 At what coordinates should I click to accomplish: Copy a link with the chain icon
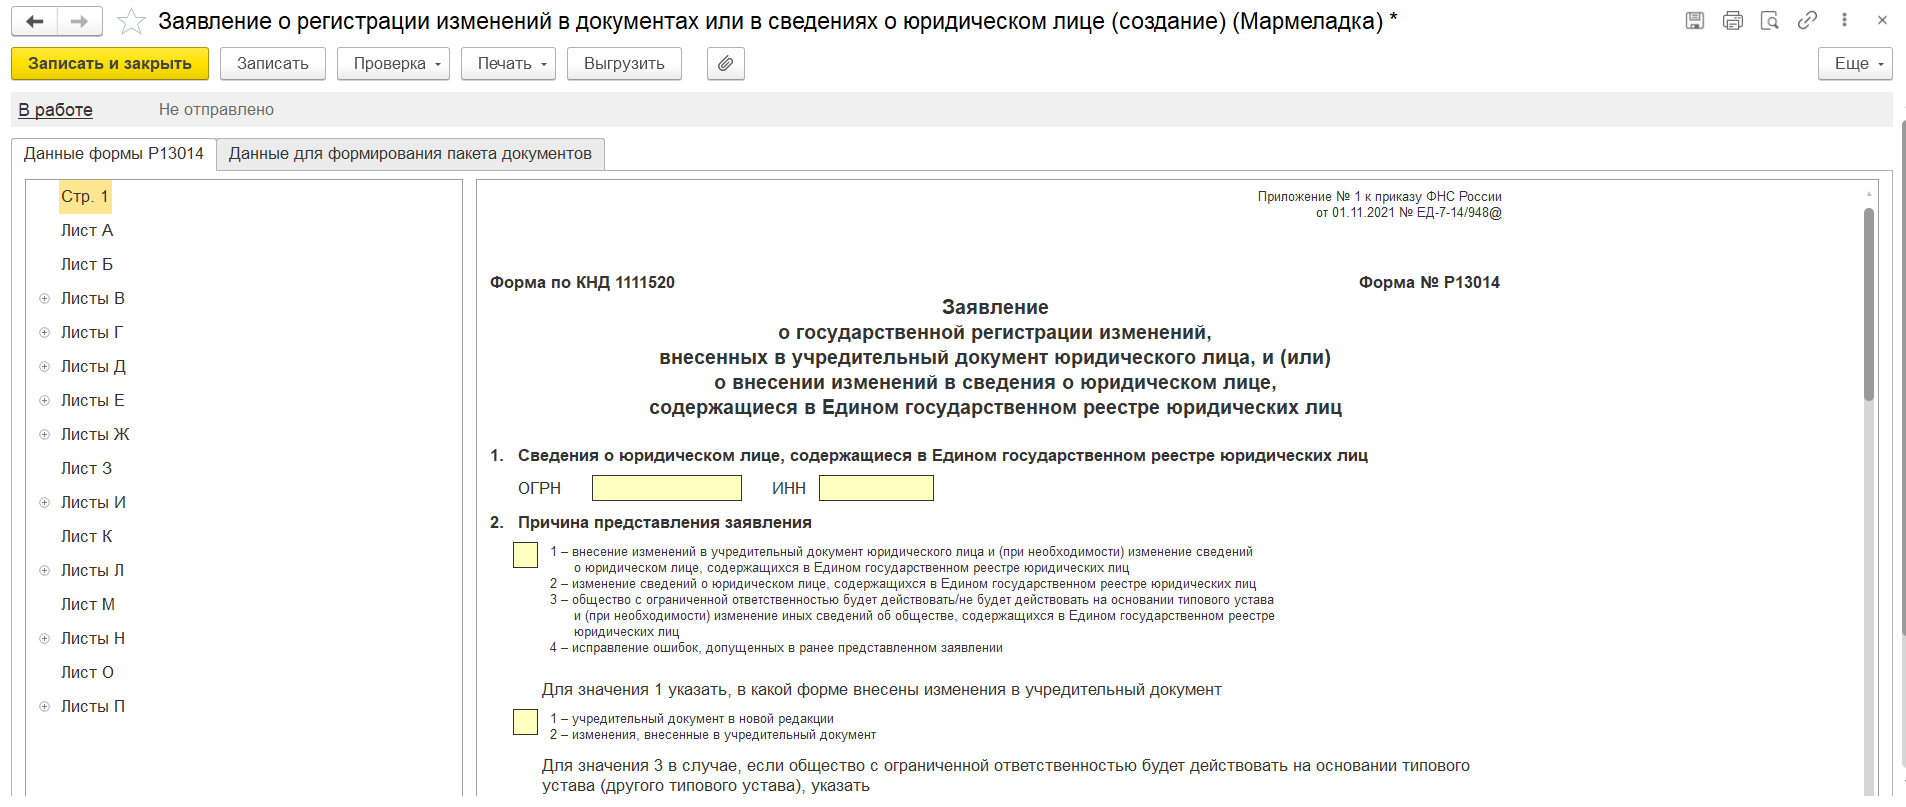[1807, 20]
